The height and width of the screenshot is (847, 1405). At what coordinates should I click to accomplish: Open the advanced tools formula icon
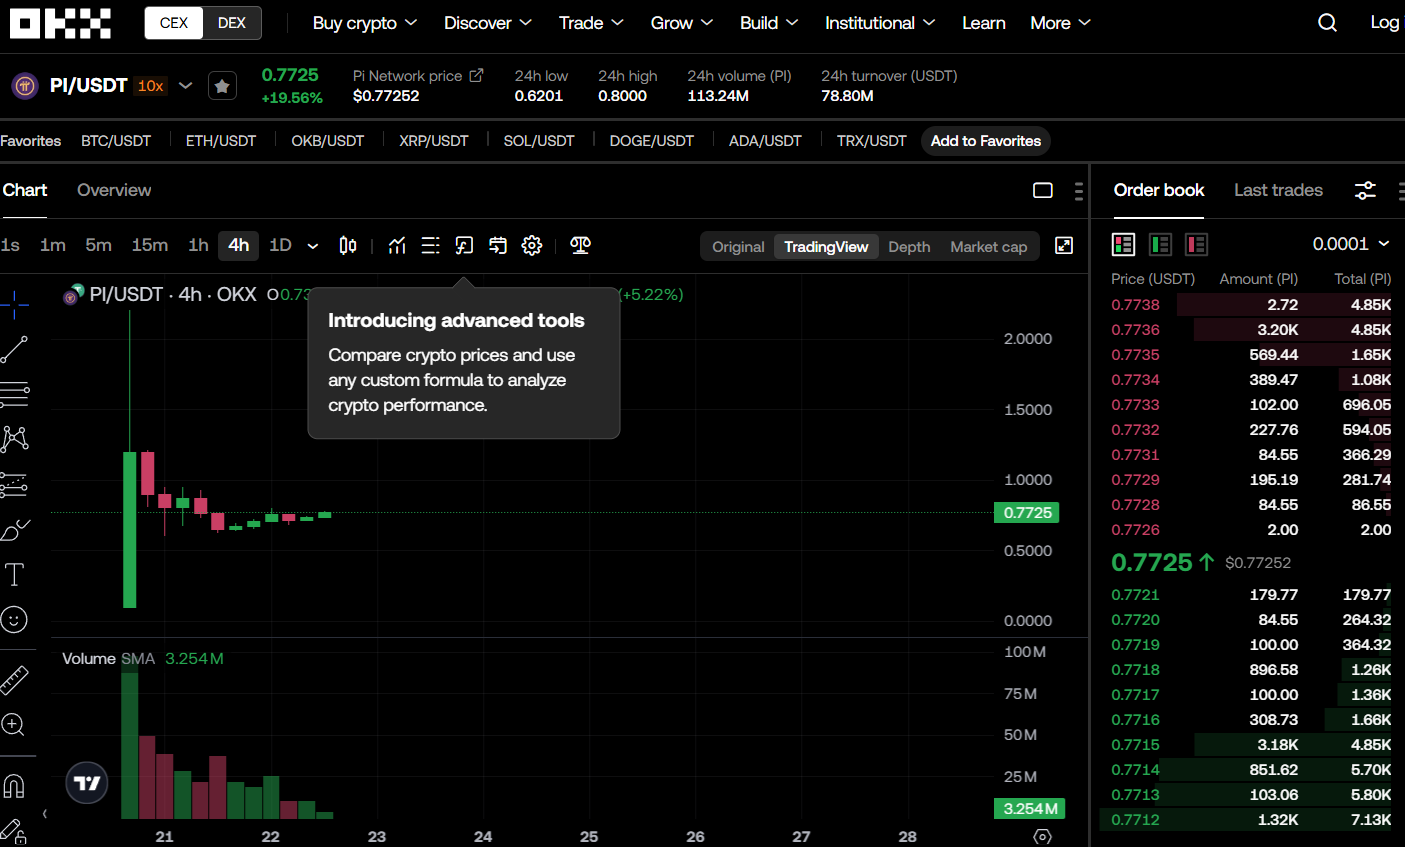tap(464, 246)
